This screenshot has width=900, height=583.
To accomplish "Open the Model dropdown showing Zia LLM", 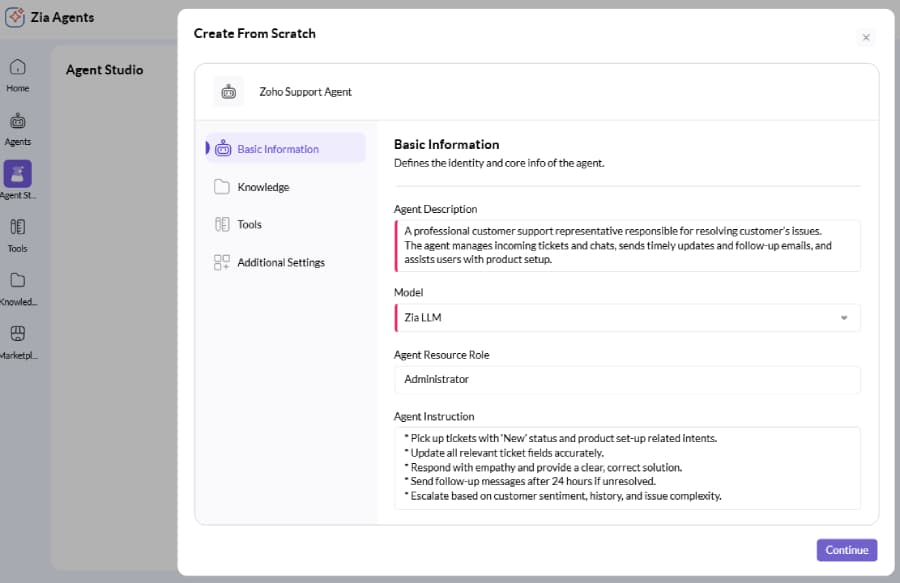I will 627,317.
